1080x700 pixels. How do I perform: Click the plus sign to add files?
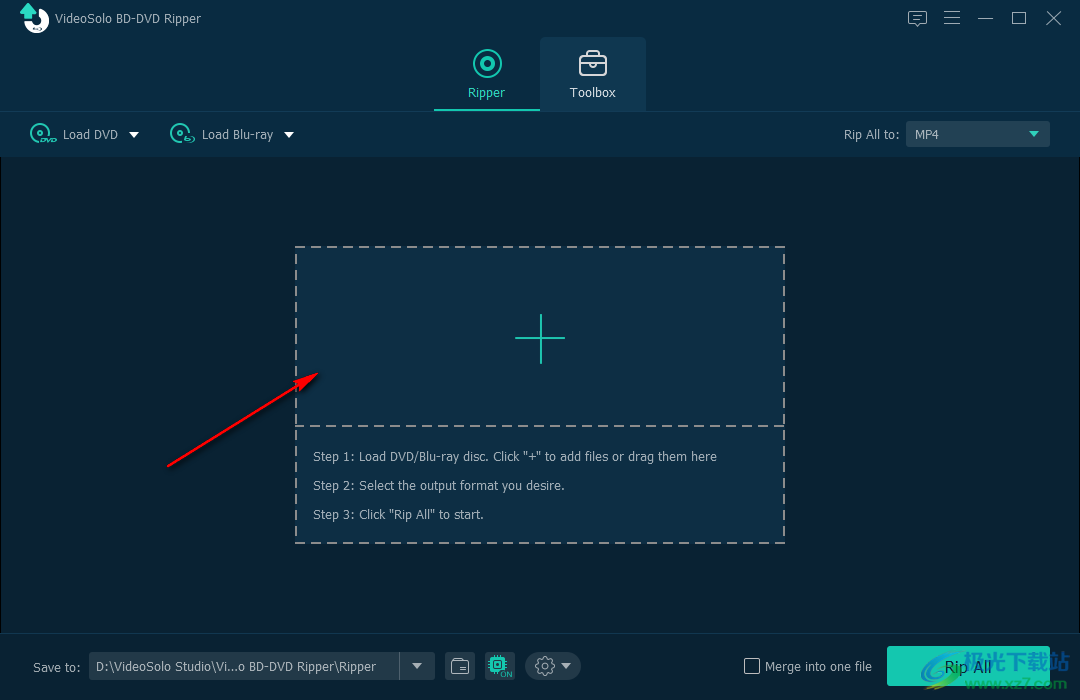541,338
